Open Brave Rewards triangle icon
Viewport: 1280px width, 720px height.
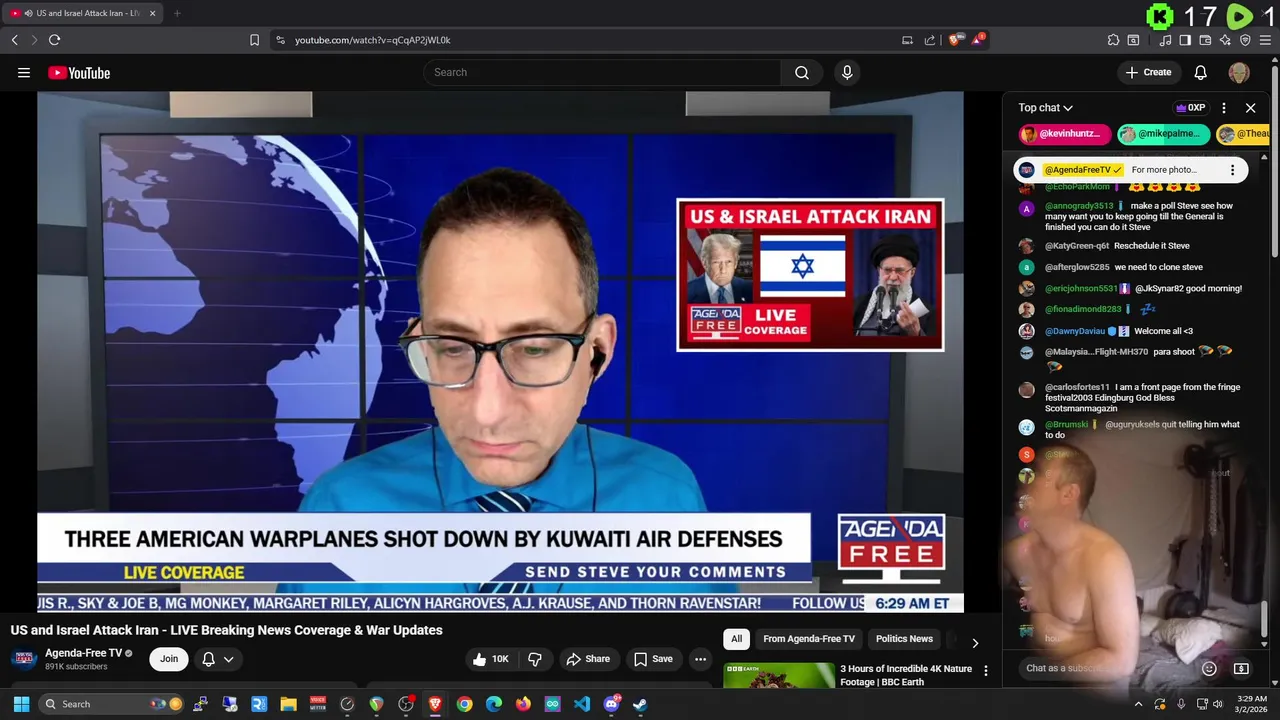click(x=979, y=40)
